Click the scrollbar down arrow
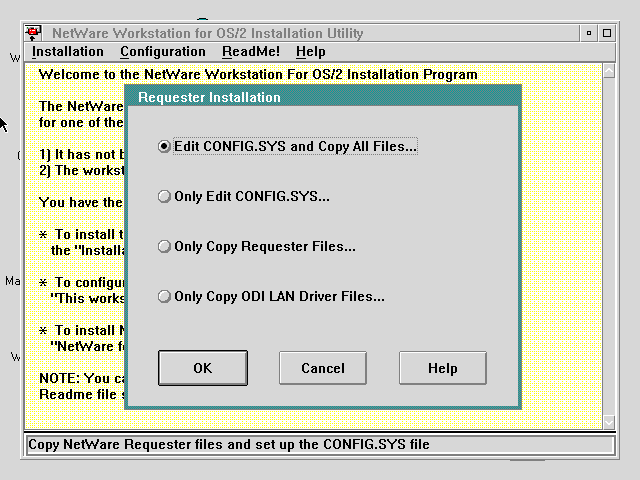Viewport: 640px width, 480px height. click(x=609, y=422)
